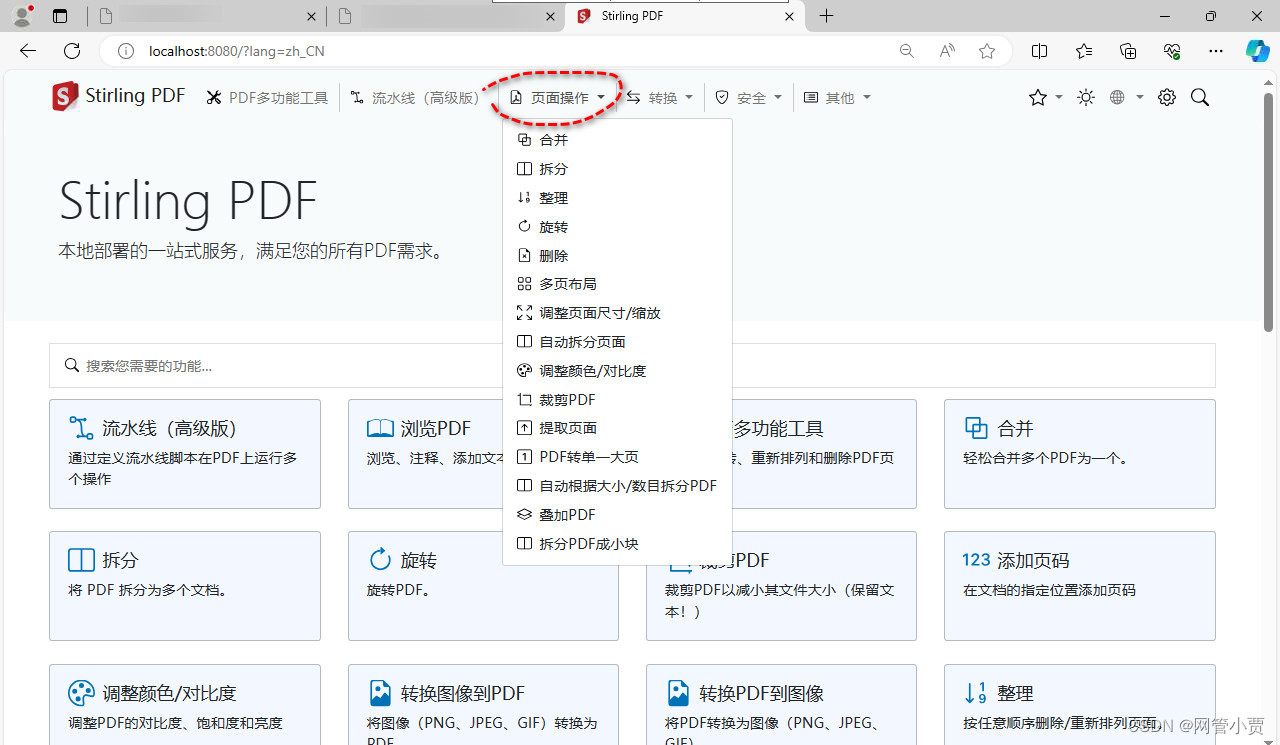Image resolution: width=1280 pixels, height=745 pixels.
Task: Choose 叠加PDF menu entry
Action: (617, 515)
